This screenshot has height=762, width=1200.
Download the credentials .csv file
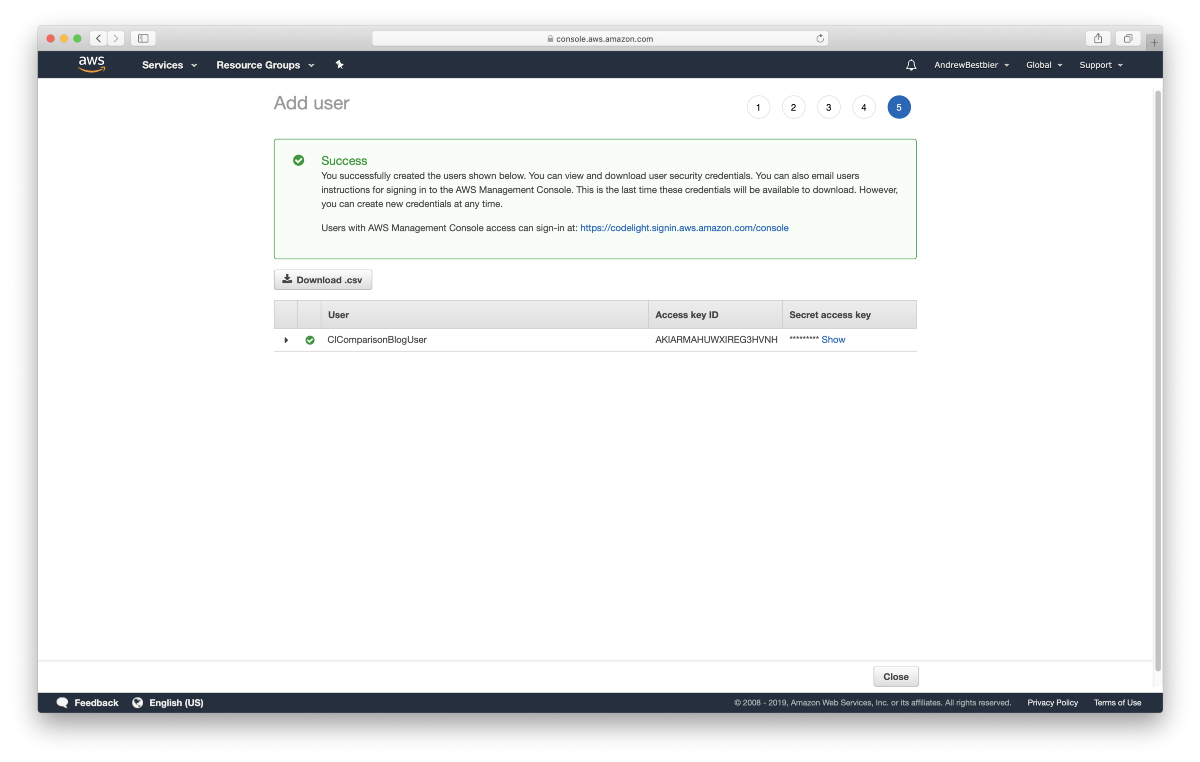click(x=323, y=280)
